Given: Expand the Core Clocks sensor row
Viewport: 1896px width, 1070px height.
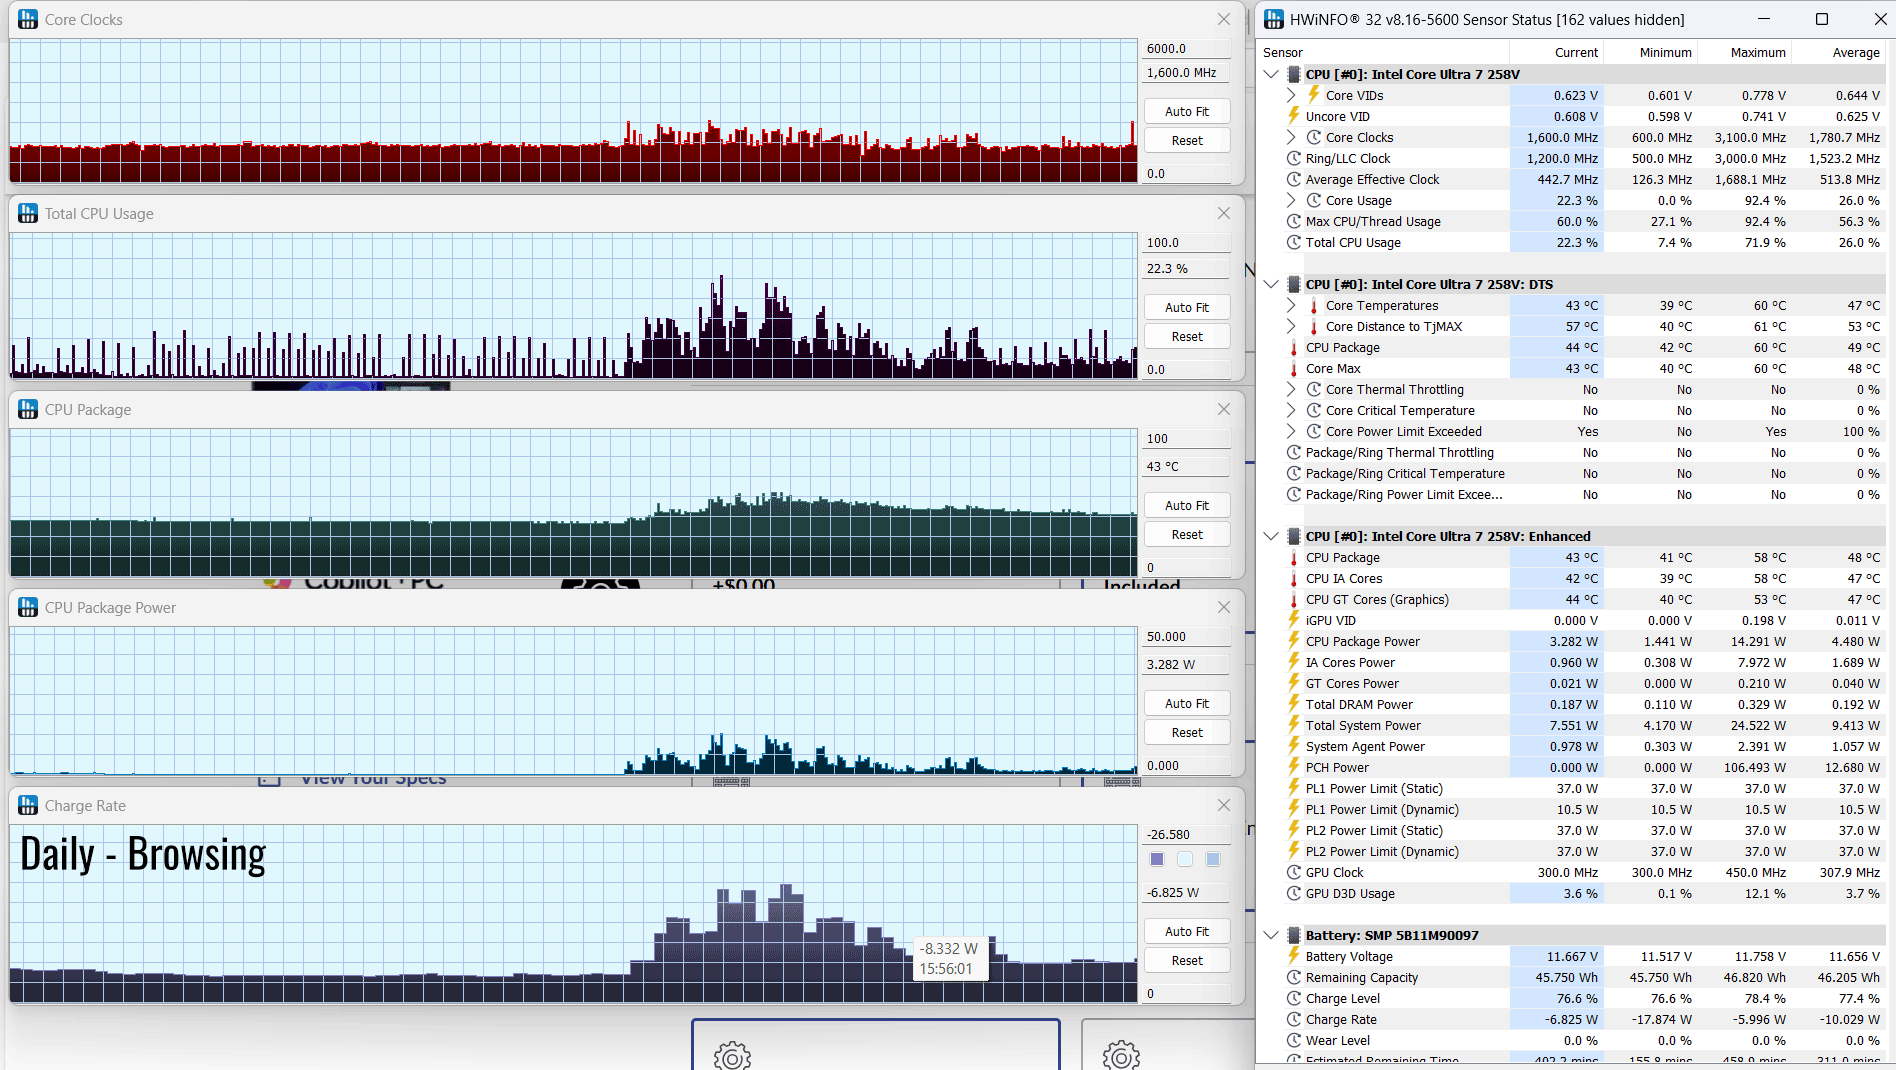Looking at the screenshot, I should point(1291,137).
